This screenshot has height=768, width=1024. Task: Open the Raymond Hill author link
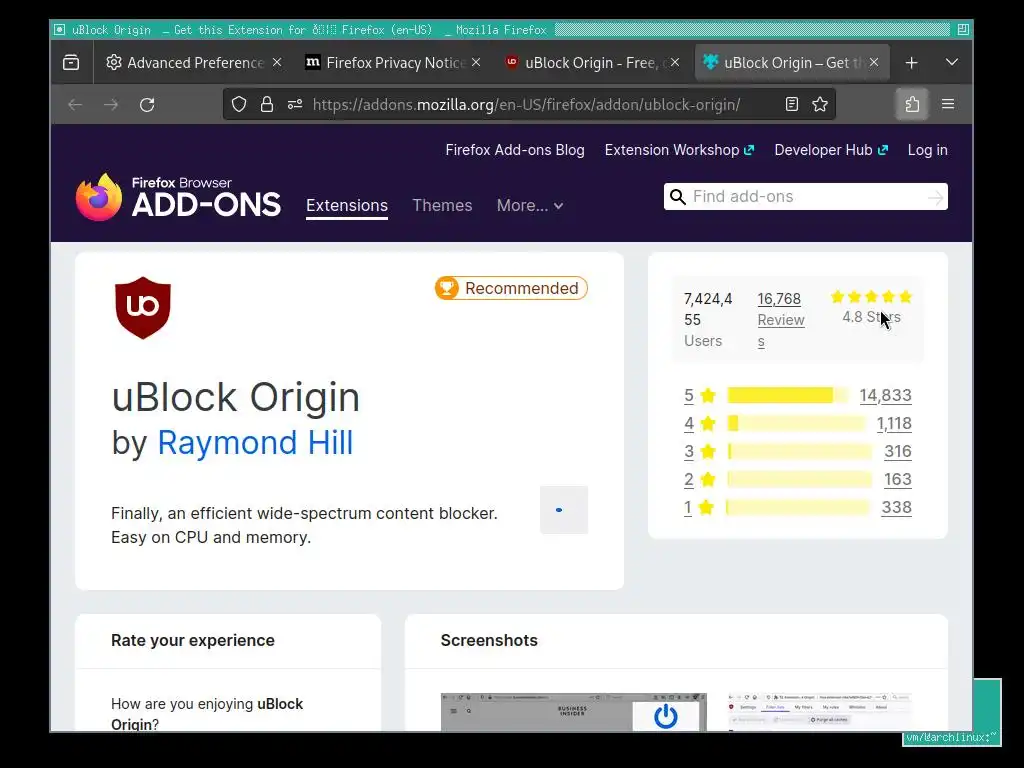pyautogui.click(x=255, y=443)
